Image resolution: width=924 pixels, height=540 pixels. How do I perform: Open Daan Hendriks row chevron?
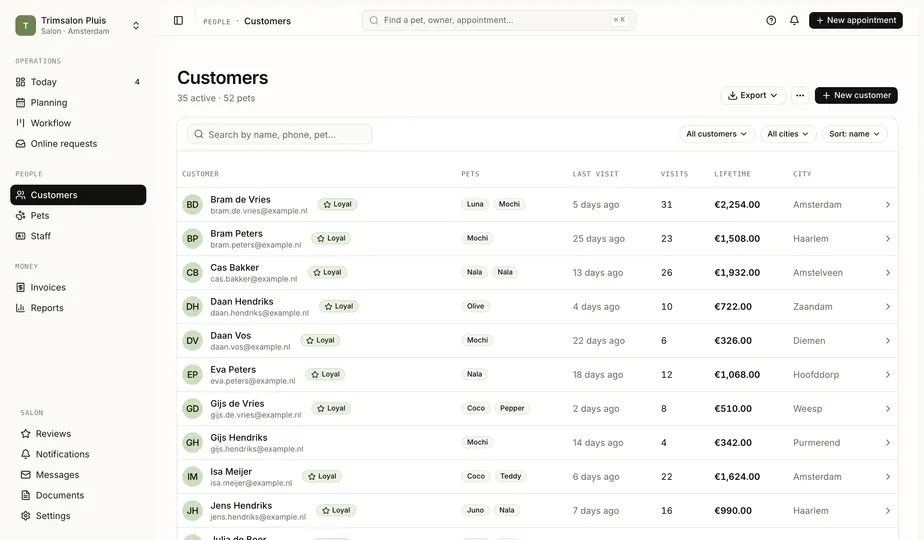pyautogui.click(x=887, y=307)
